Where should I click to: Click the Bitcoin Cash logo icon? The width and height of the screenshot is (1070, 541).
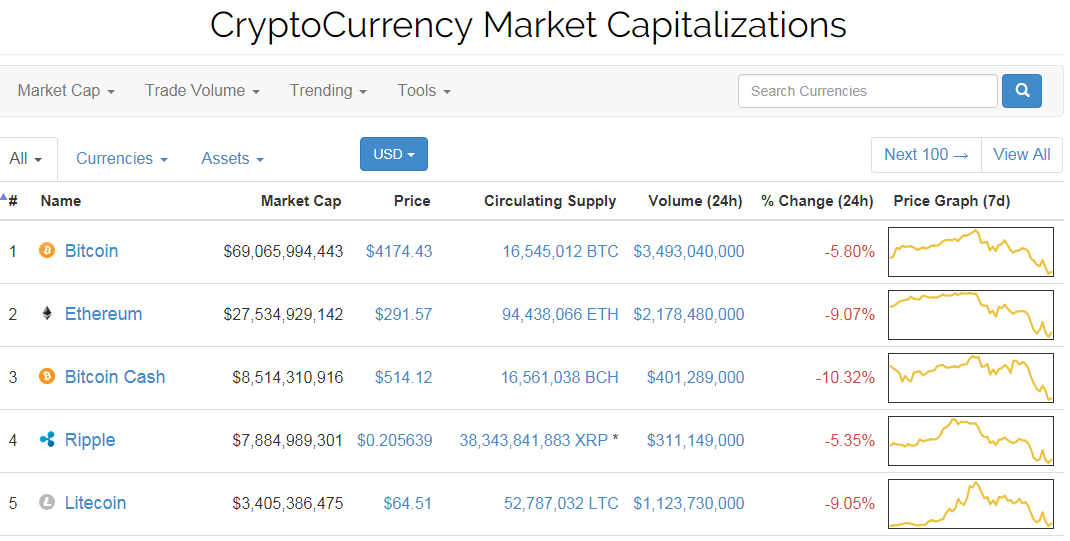(46, 377)
